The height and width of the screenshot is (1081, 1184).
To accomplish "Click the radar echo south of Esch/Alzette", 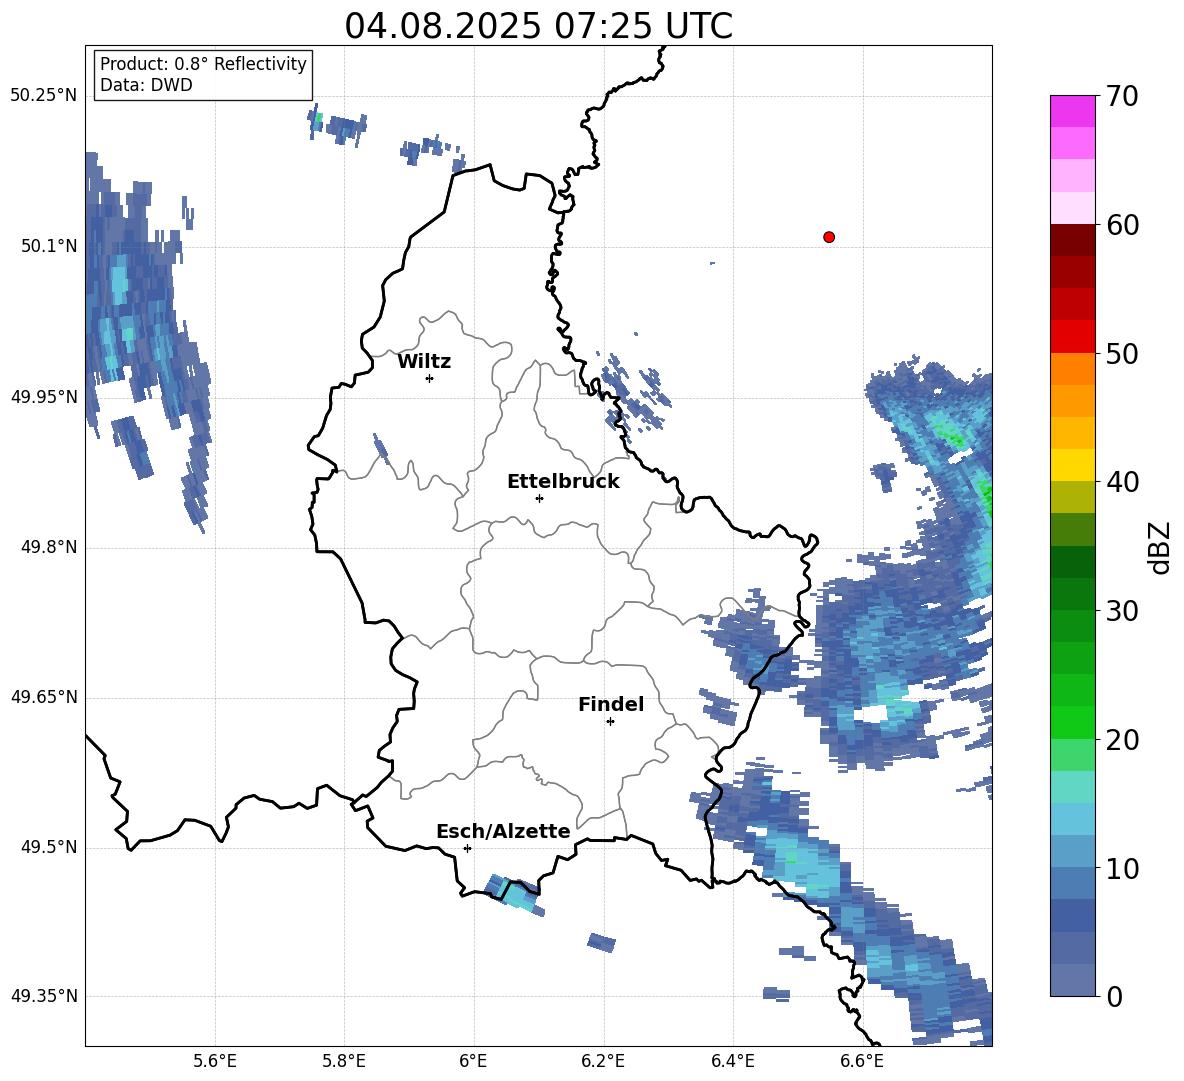I will 513,894.
